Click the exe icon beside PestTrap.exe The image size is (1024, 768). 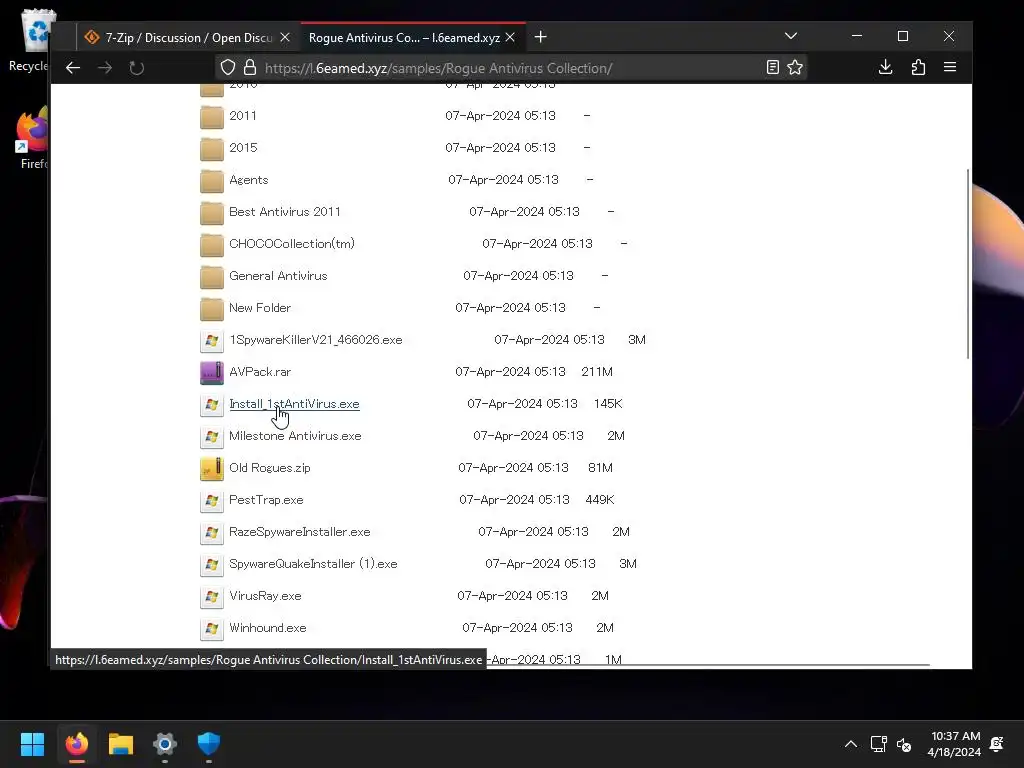(212, 500)
